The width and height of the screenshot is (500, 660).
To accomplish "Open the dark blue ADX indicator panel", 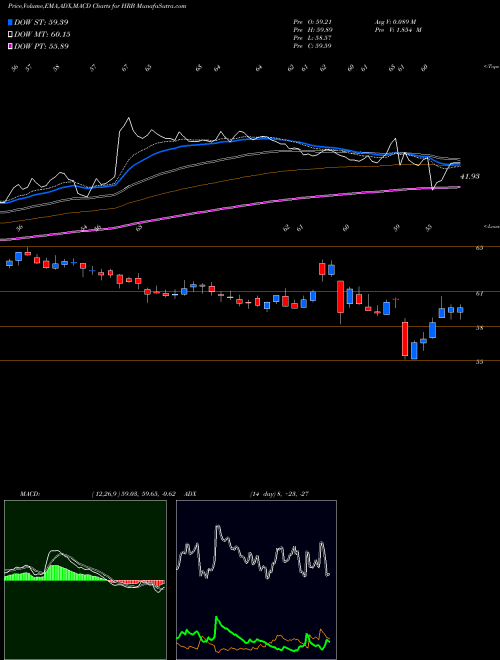I will (x=256, y=580).
